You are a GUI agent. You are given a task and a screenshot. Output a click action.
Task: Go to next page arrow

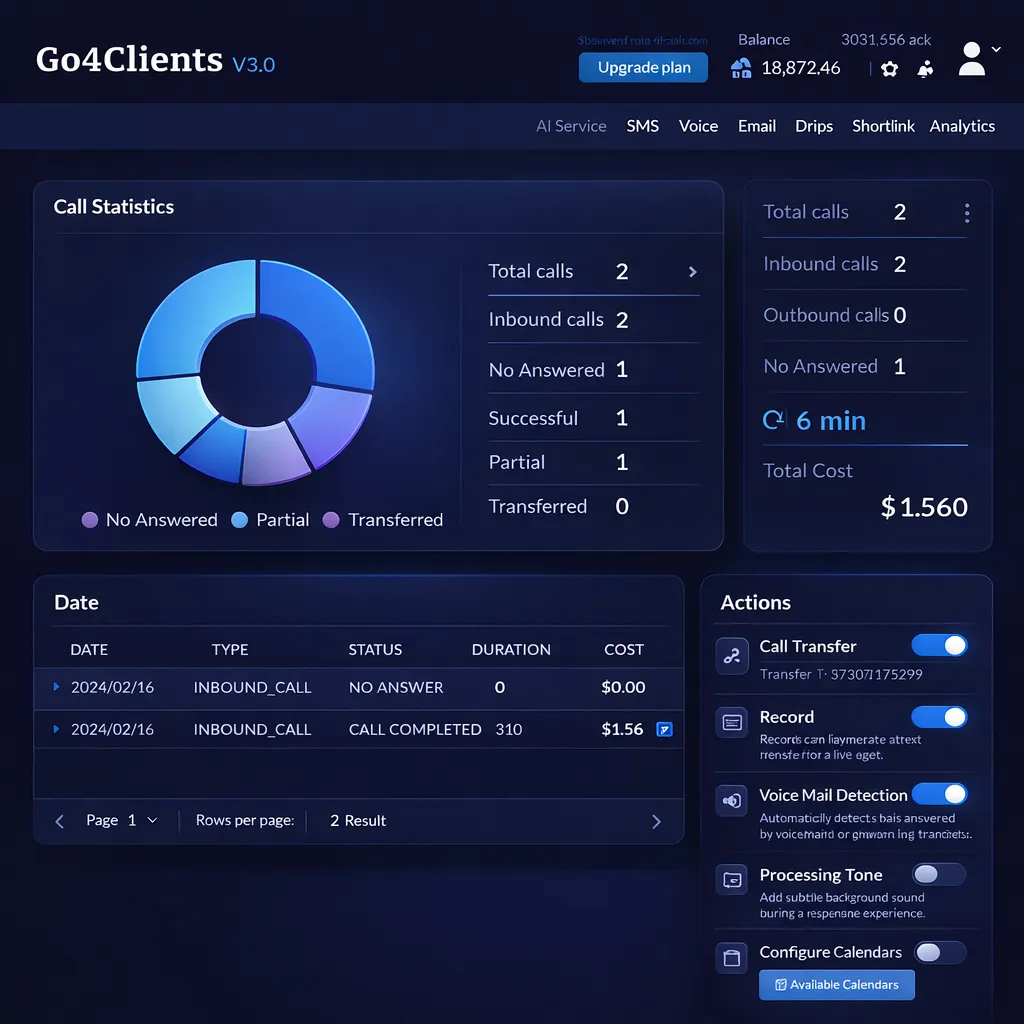coord(656,821)
